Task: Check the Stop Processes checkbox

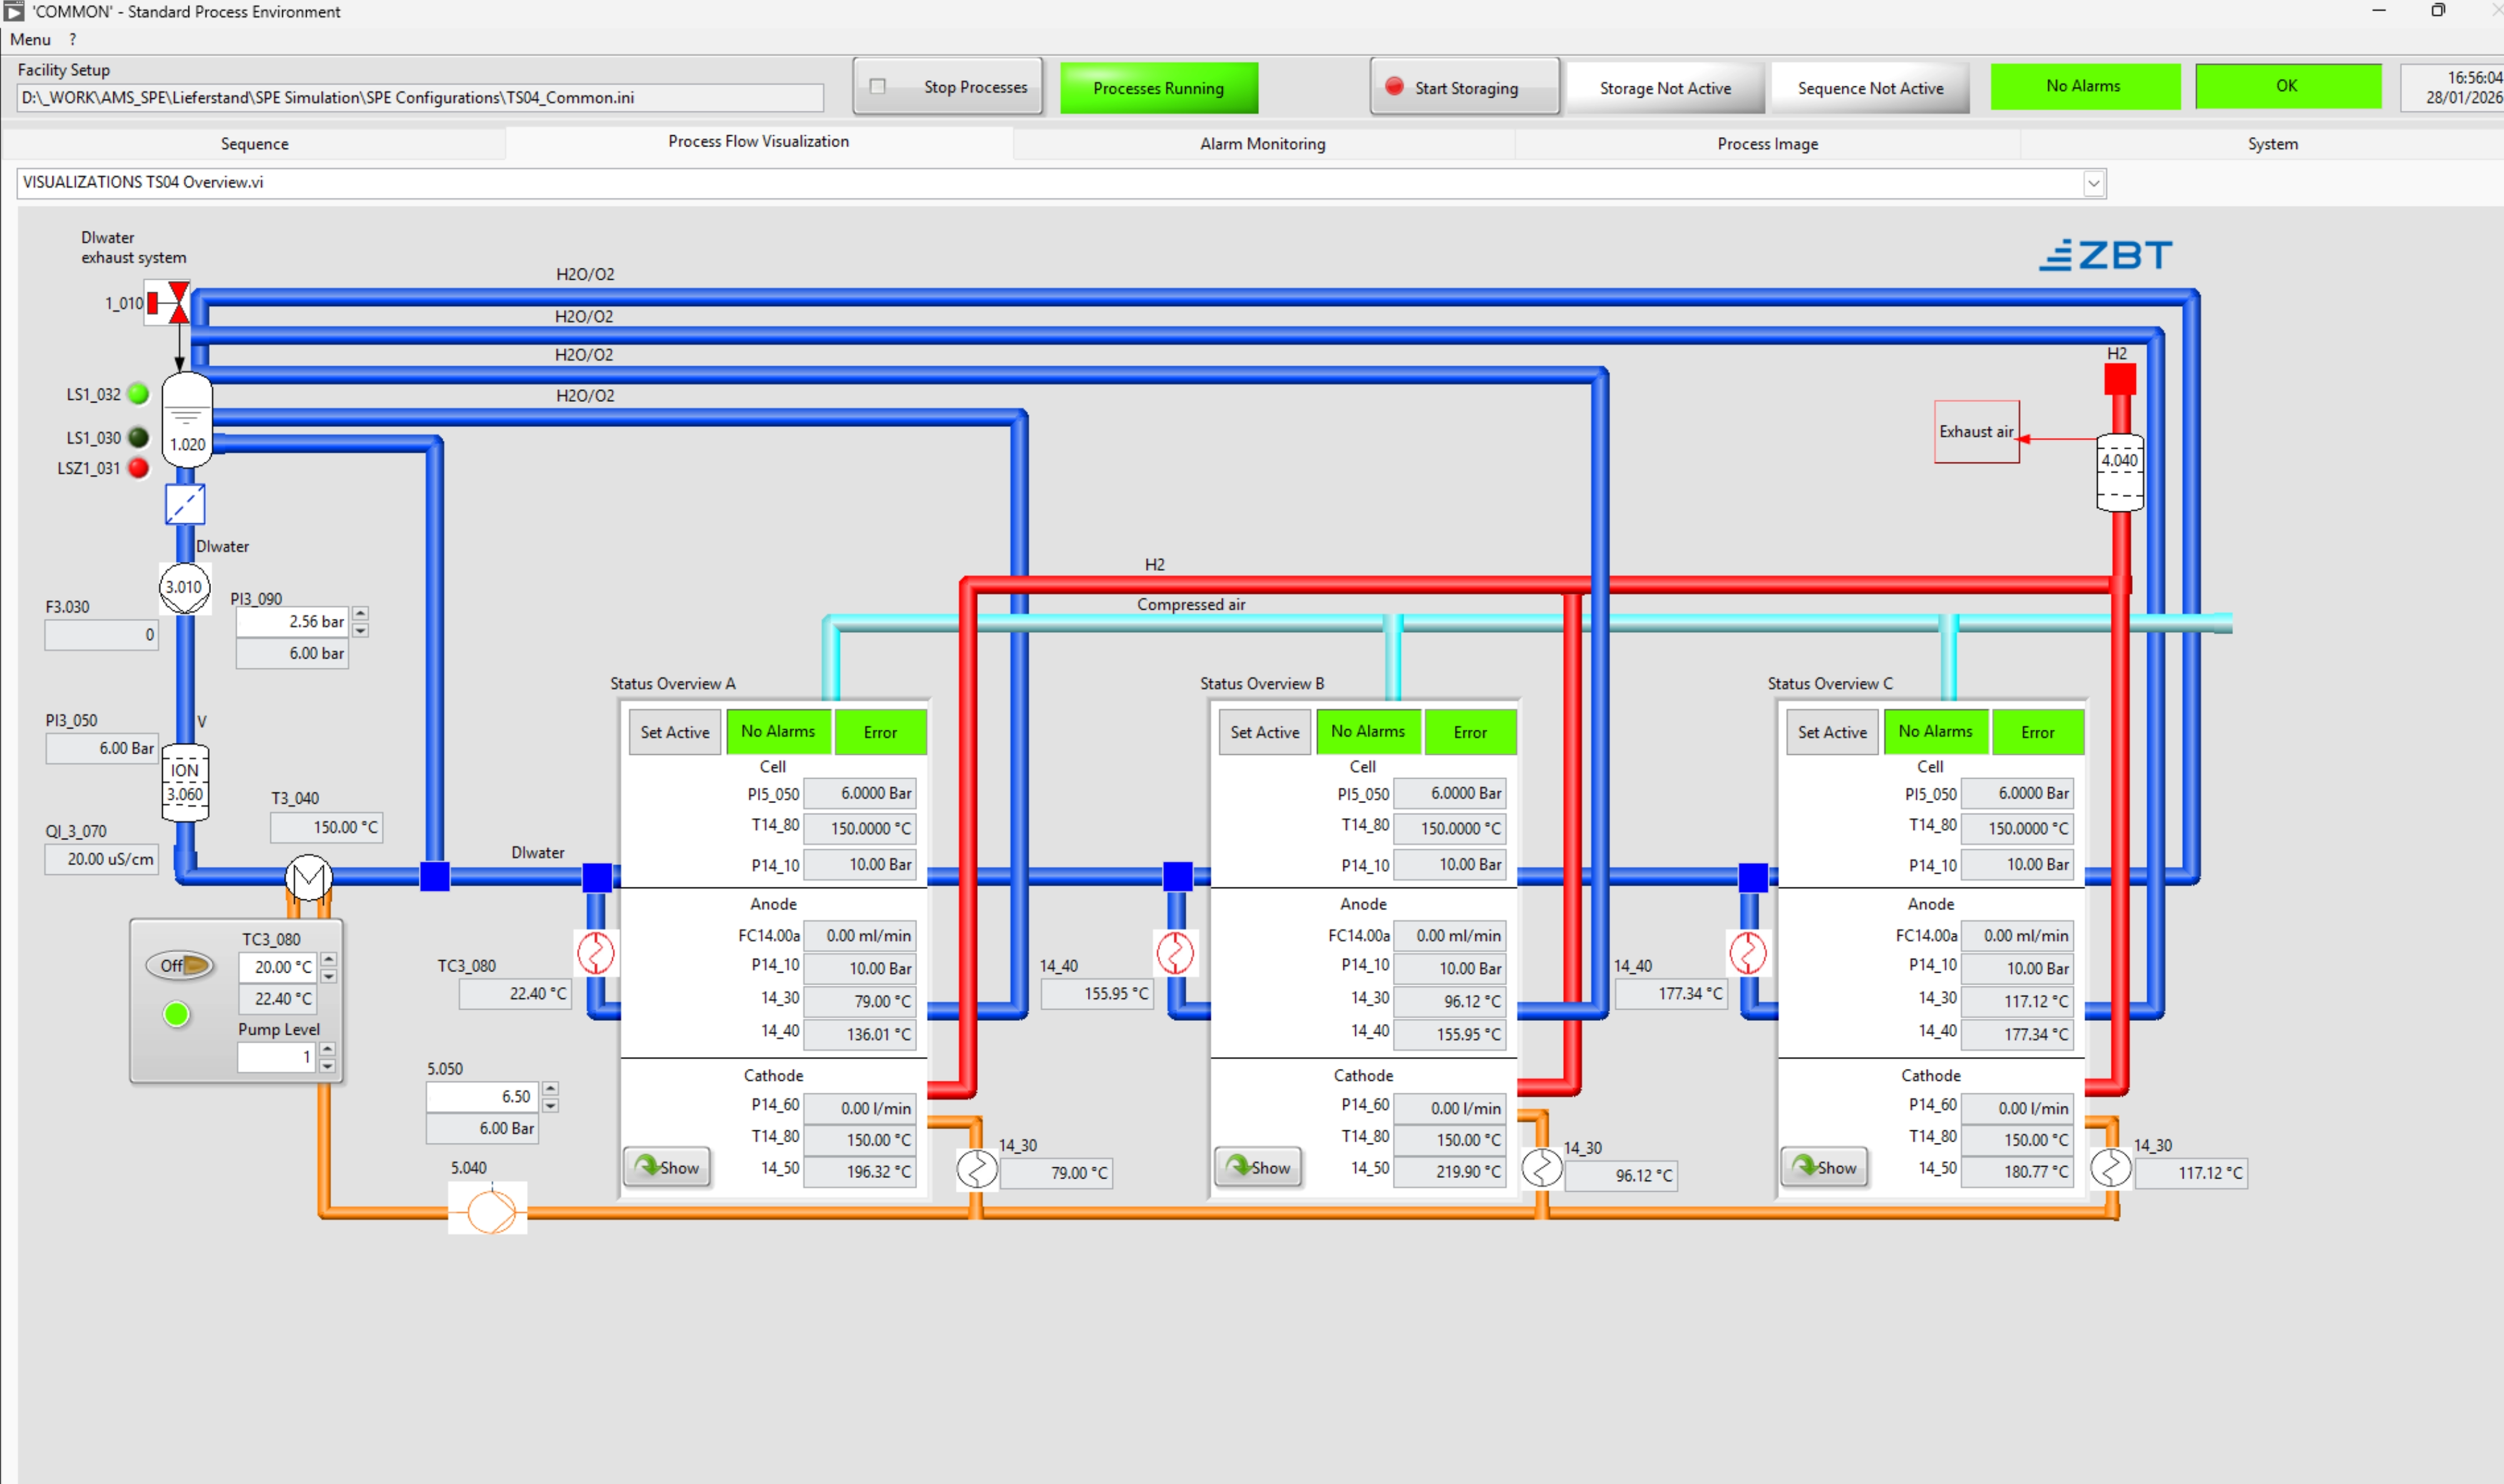Action: [x=878, y=86]
